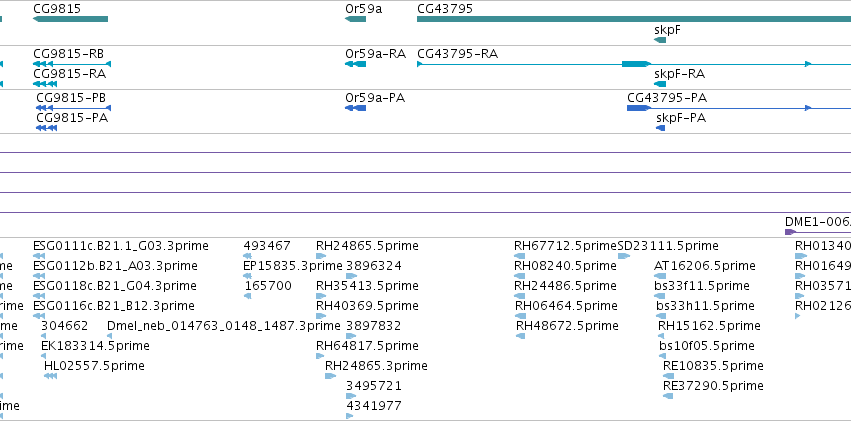The width and height of the screenshot is (851, 421).
Task: Select the CG9815-RB transcript
Action: (x=72, y=64)
